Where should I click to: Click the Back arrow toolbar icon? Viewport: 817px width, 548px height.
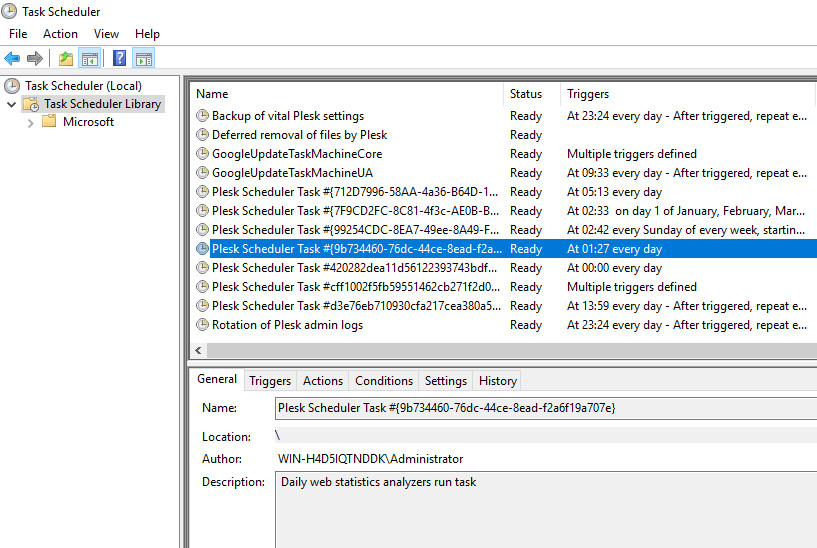coord(12,59)
